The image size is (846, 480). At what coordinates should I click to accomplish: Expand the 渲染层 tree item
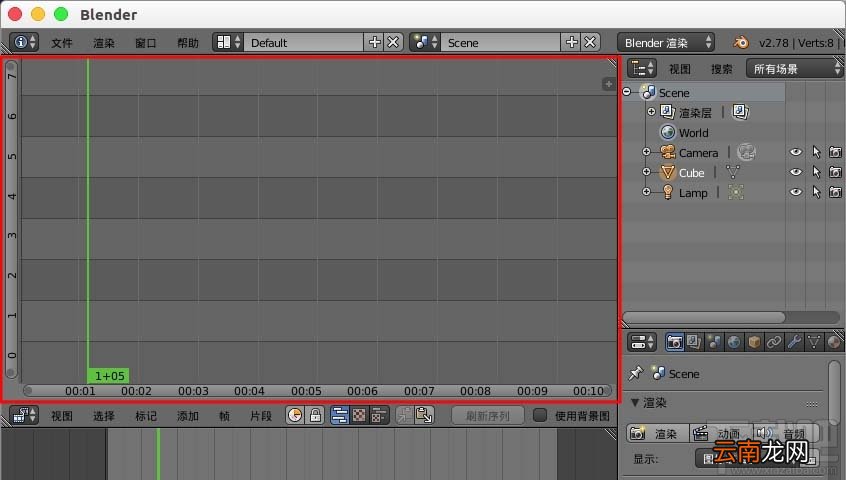(x=651, y=112)
